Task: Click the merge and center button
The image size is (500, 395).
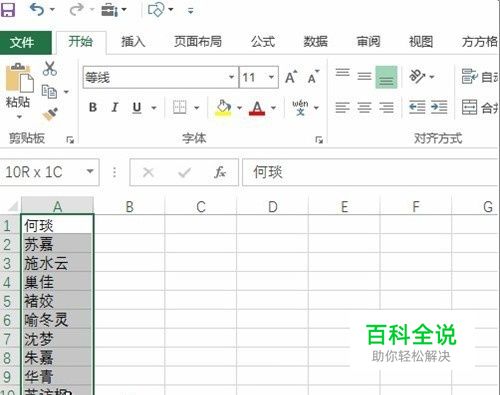Action: click(480, 107)
